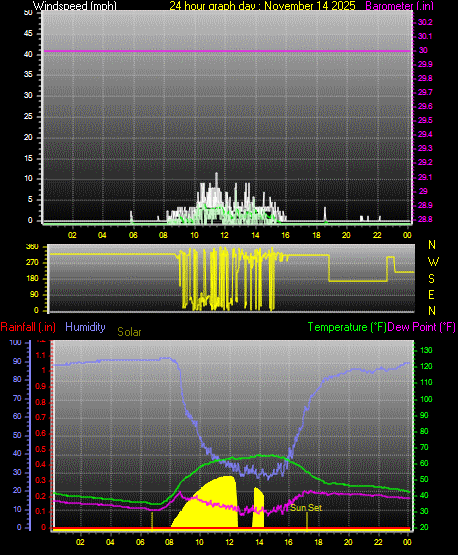The image size is (458, 555).
Task: Click the '30.1' barometer axis value
Action: [x=425, y=36]
